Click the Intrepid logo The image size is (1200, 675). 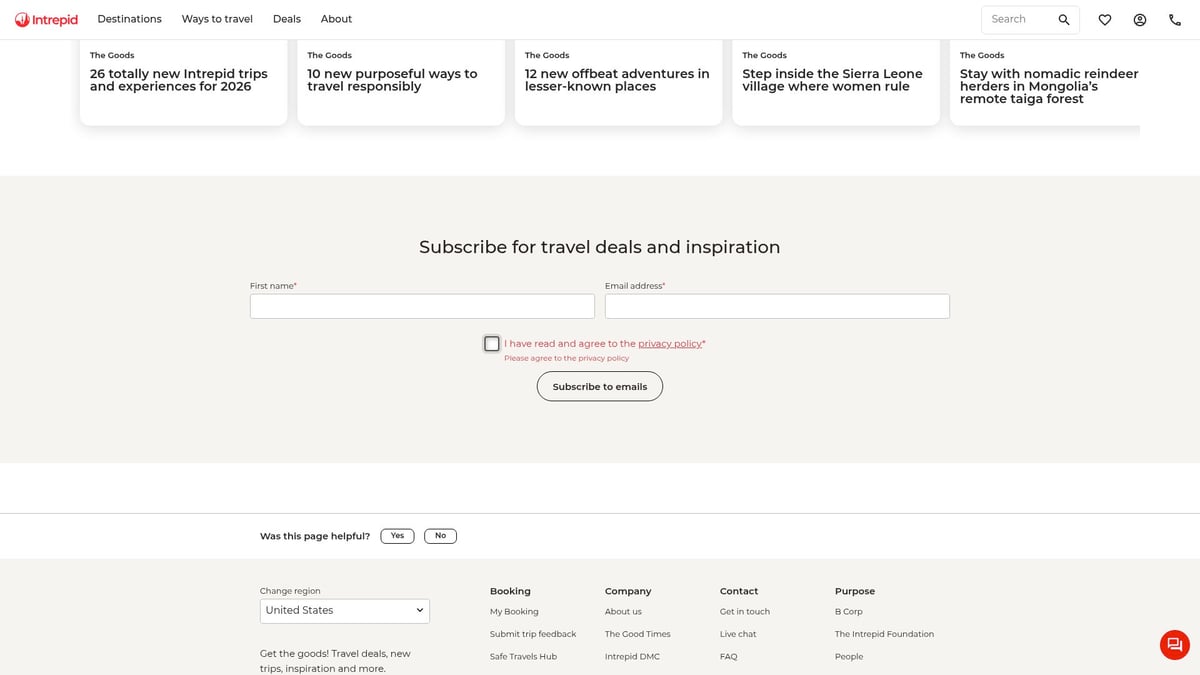point(46,19)
